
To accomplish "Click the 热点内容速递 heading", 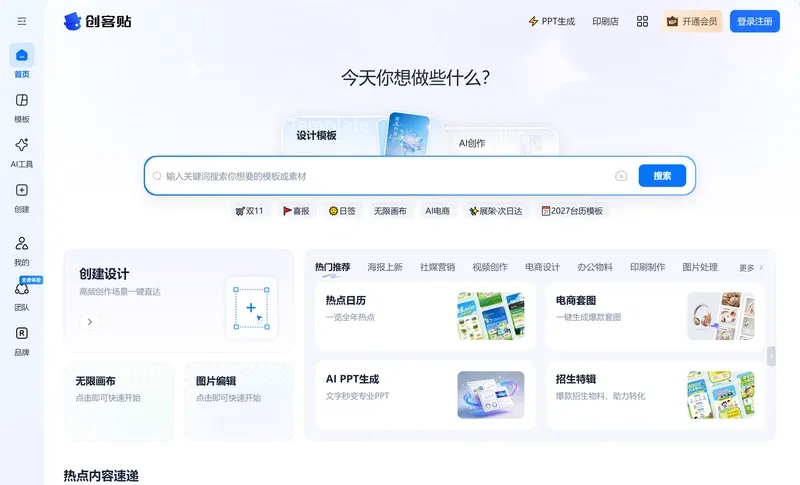I will pos(101,475).
